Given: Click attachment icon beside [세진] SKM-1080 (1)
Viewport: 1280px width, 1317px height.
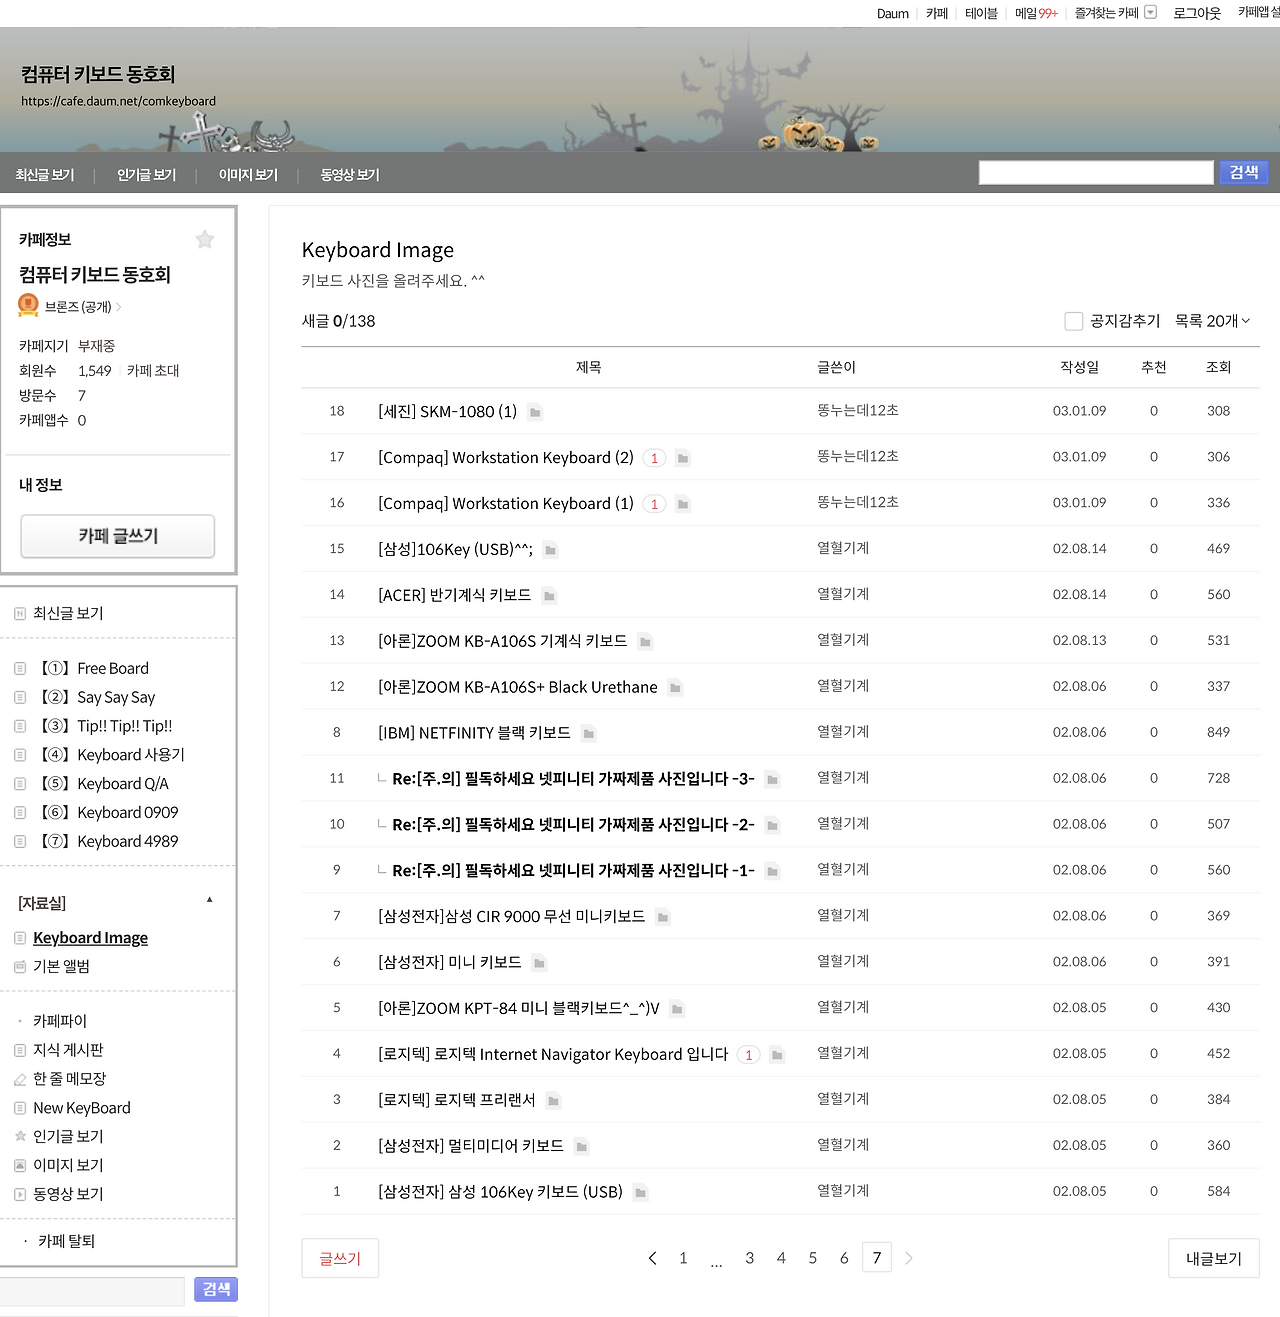Looking at the screenshot, I should tap(535, 412).
